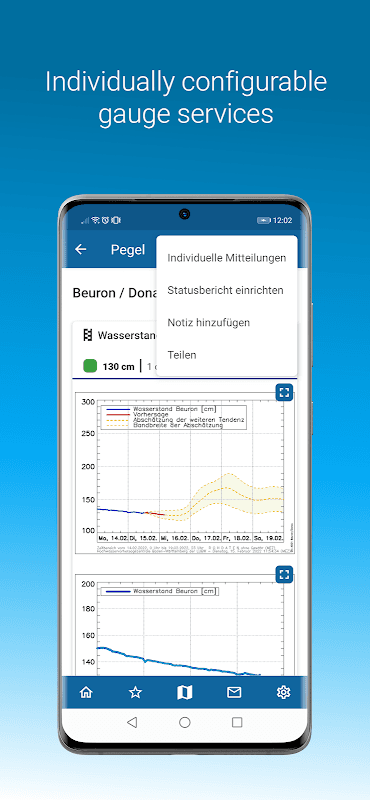Tap the Android home circle button
Screen dimensions: 370x800
click(x=185, y=722)
